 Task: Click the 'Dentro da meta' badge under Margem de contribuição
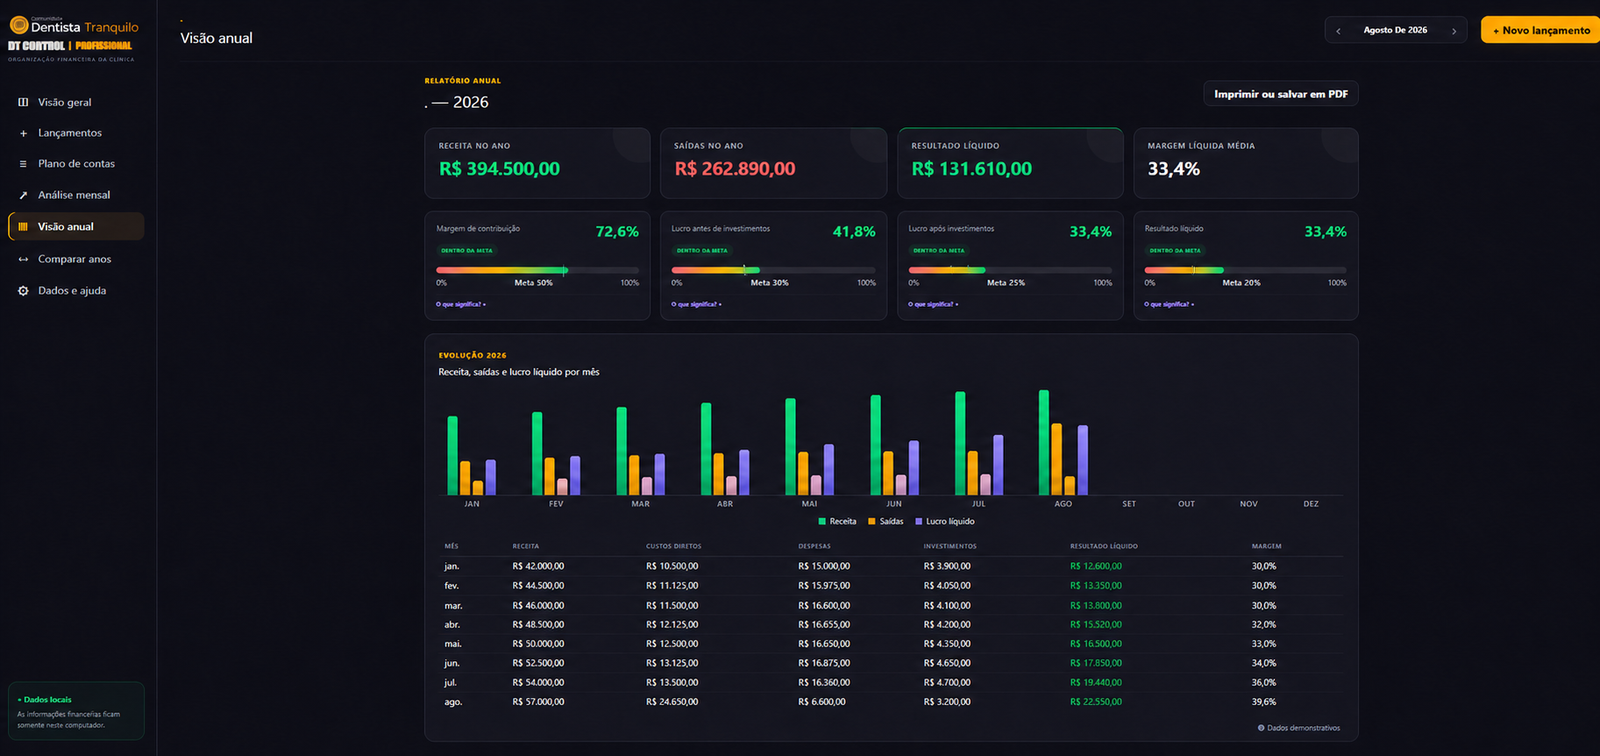click(x=467, y=251)
